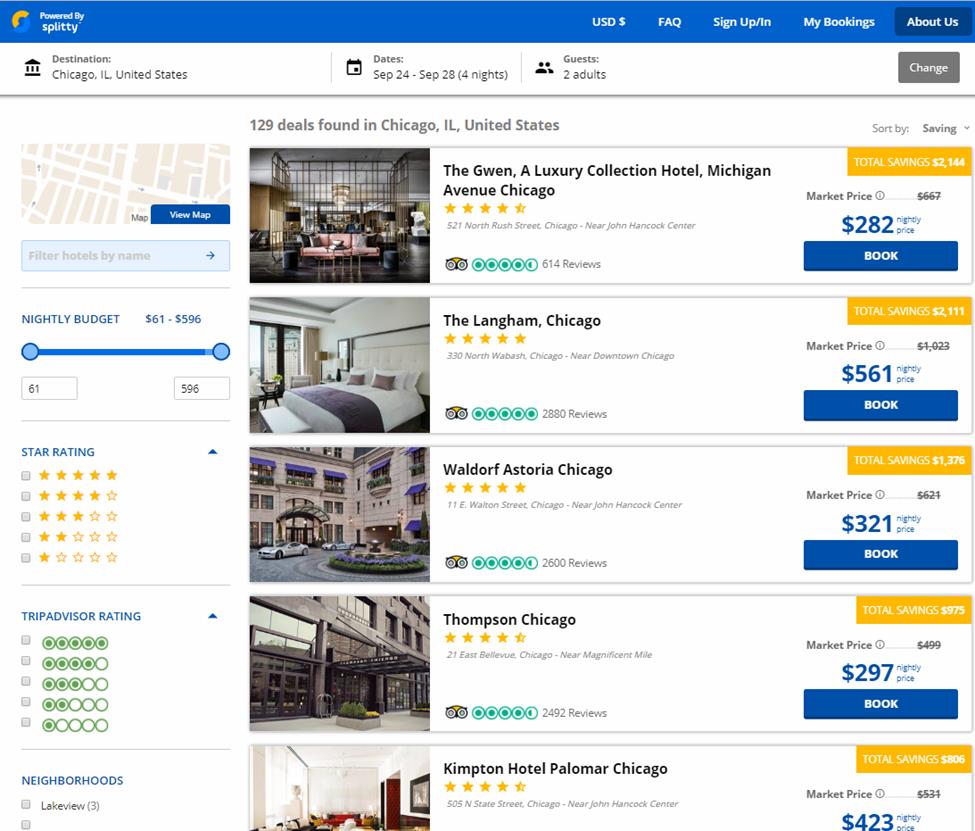This screenshot has height=831, width=975.
Task: Click TripAdvisor rating bubbles for Waldorf Astoria
Action: click(505, 563)
